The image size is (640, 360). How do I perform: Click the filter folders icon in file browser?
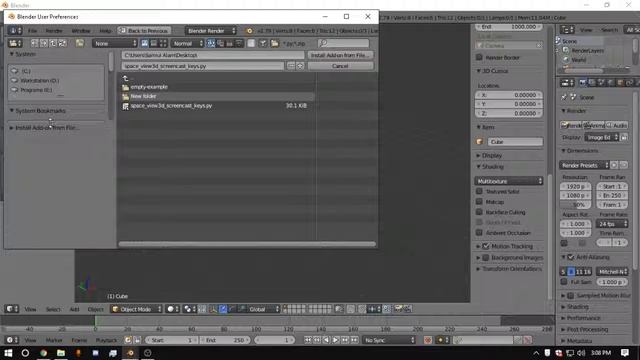pos(275,43)
